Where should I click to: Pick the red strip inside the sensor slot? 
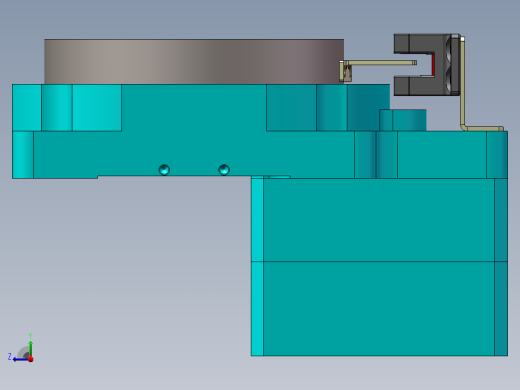click(433, 65)
